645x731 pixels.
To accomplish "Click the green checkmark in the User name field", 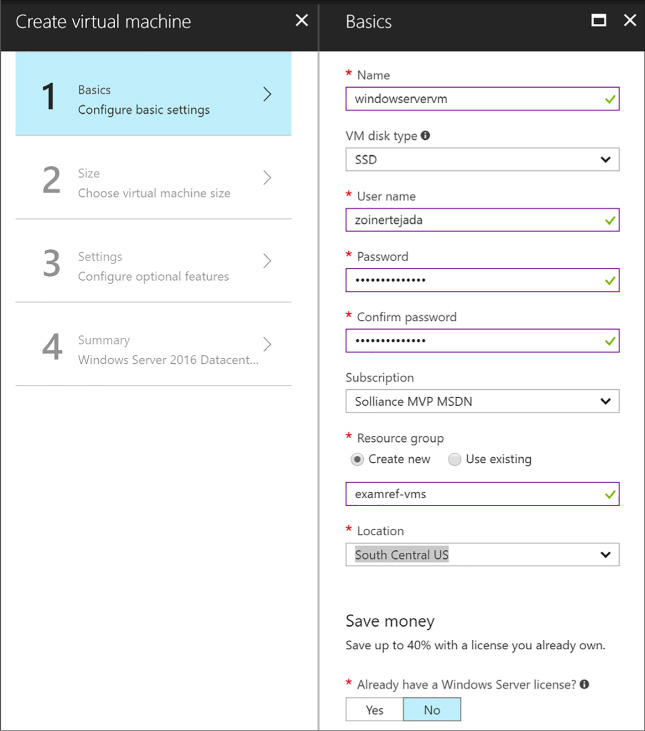I will click(610, 221).
